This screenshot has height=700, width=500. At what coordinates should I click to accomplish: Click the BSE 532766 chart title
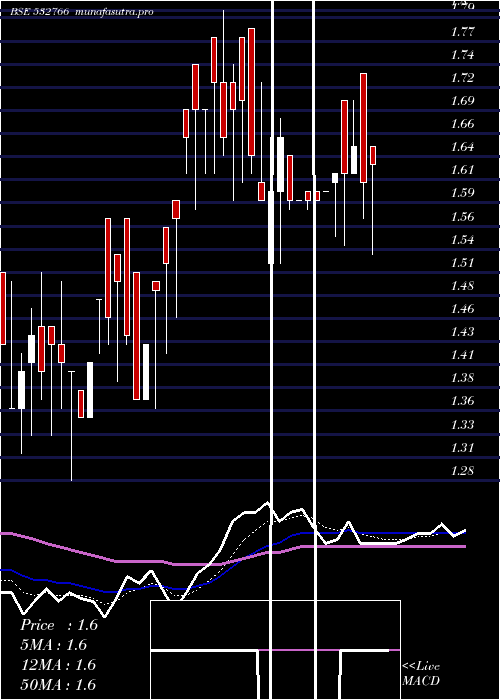pyautogui.click(x=39, y=12)
